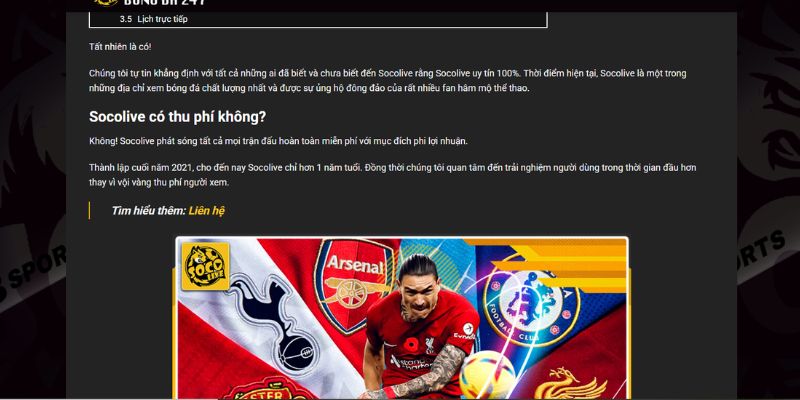Click the 'Tất nhiên là có!' paragraph
Viewport: 800px width, 400px height.
point(120,47)
